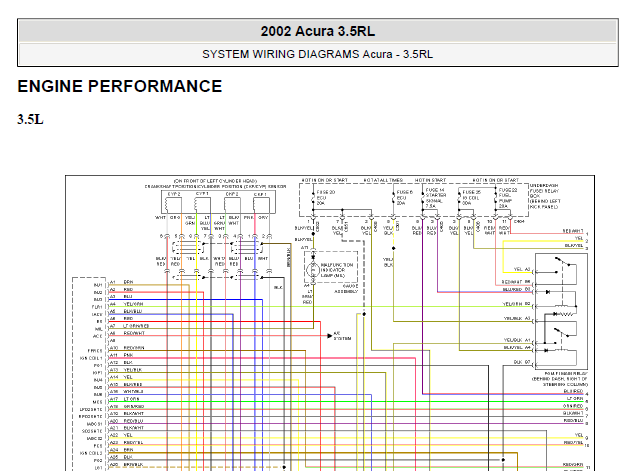Click the 'CKP 1' sensor coil label
The image size is (628, 471).
click(x=260, y=194)
